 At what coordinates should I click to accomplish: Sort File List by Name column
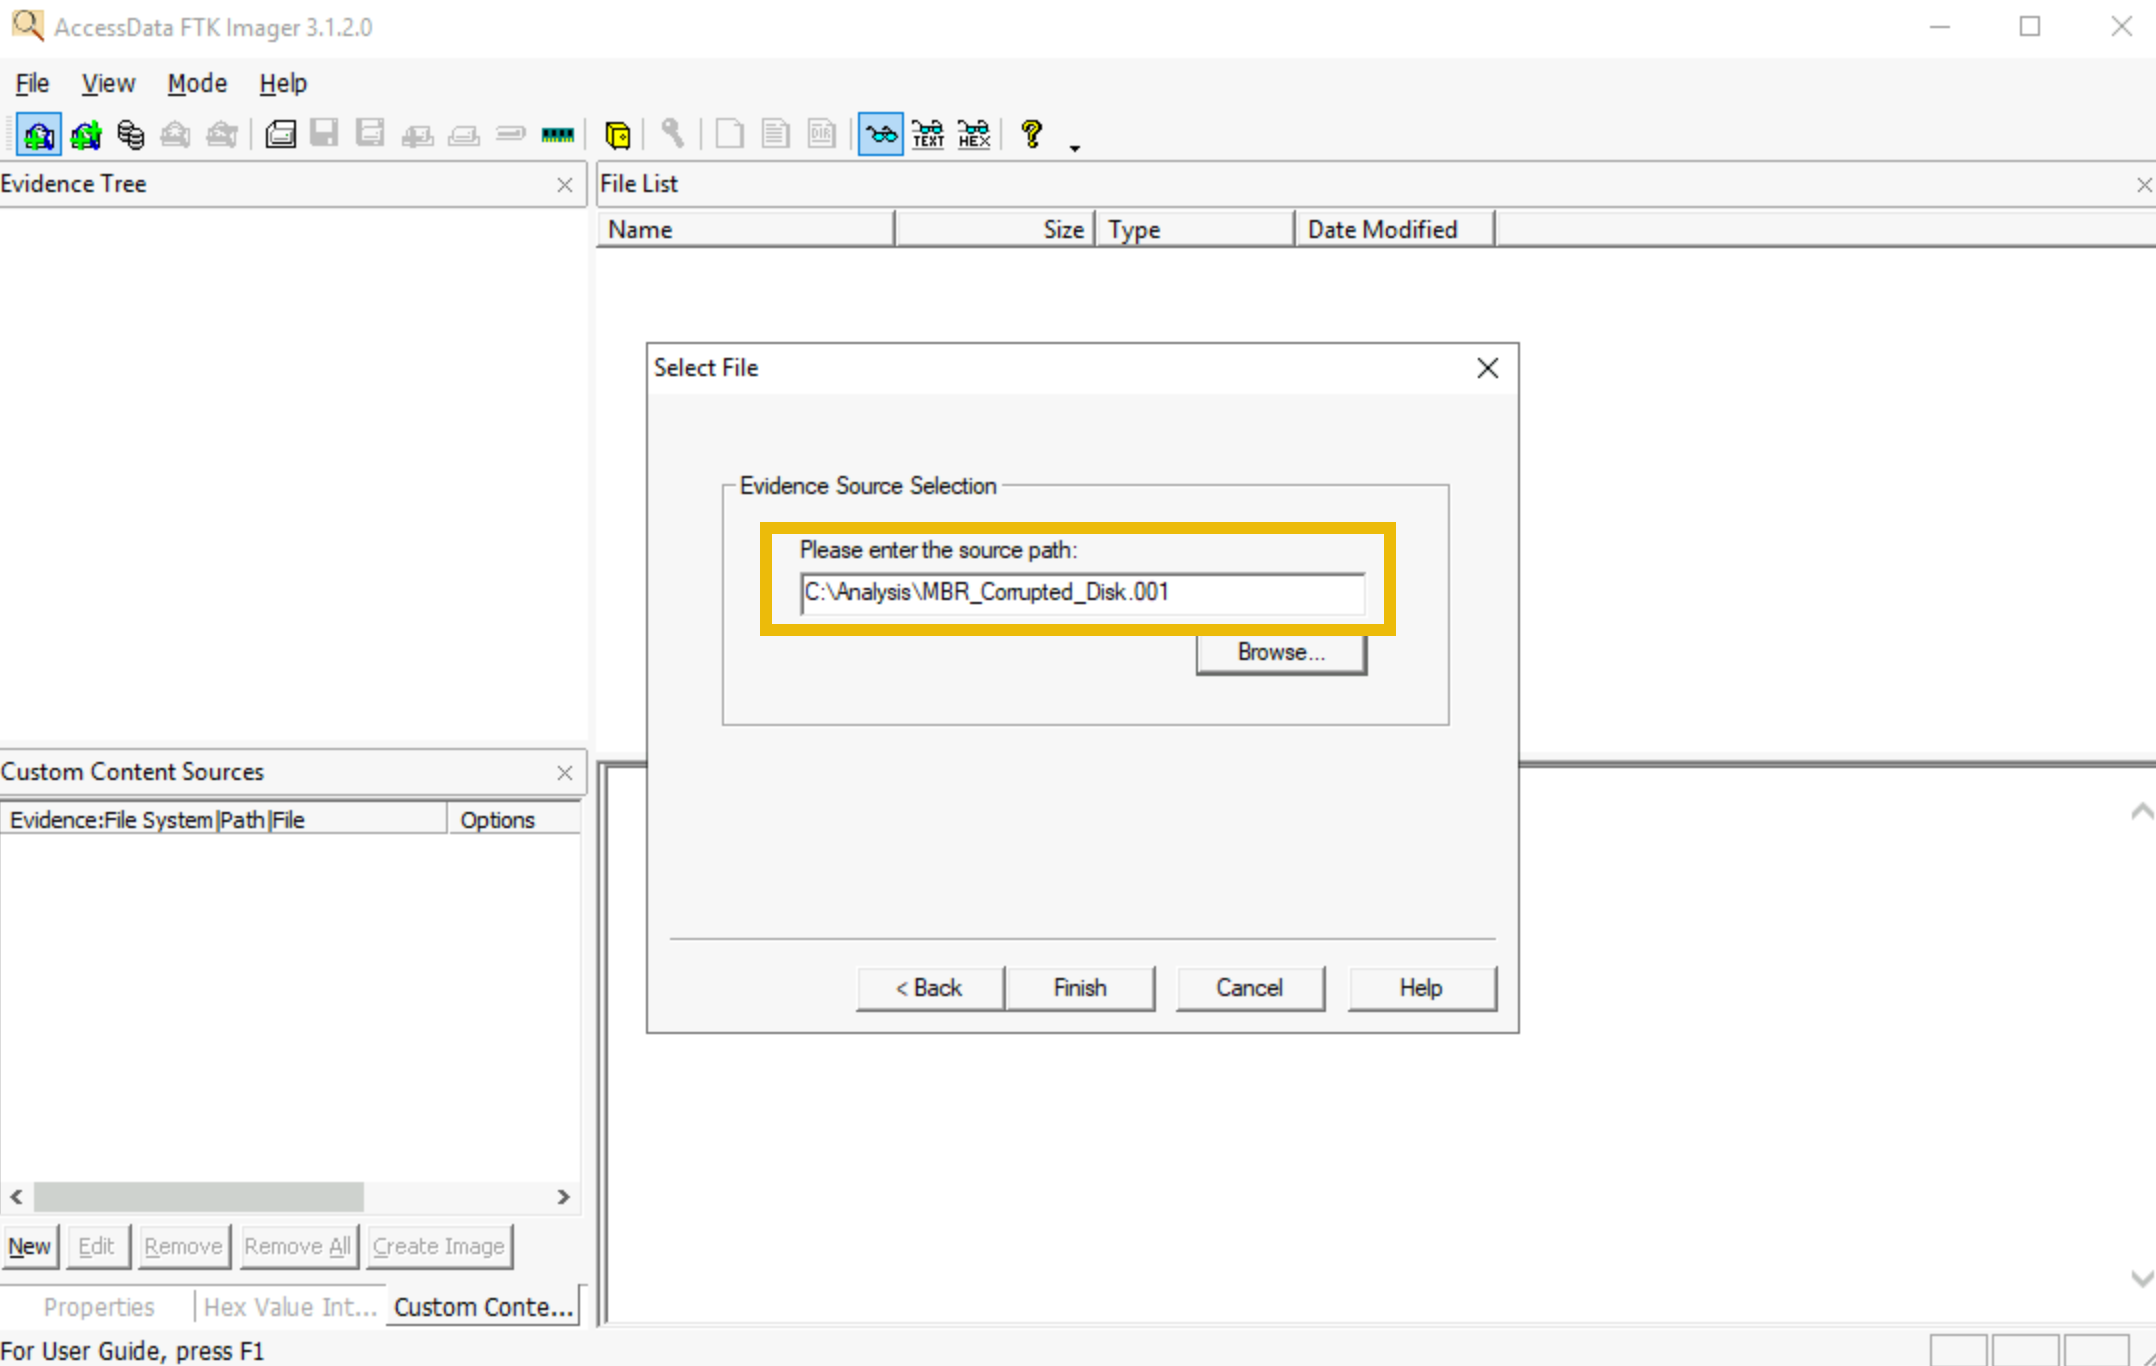click(x=746, y=229)
